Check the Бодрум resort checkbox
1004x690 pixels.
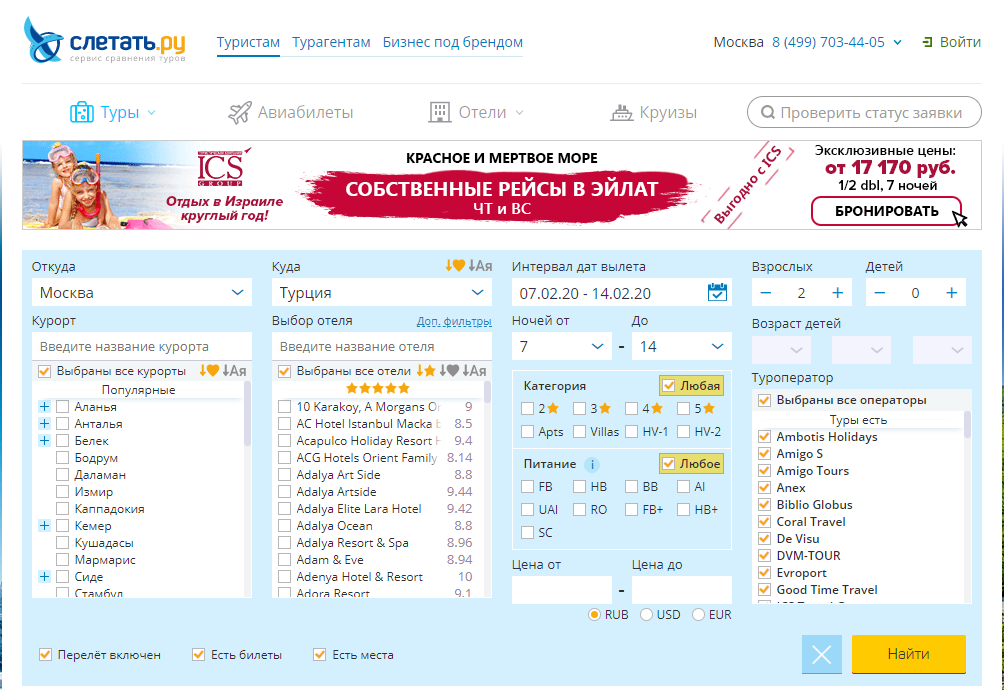coord(62,458)
